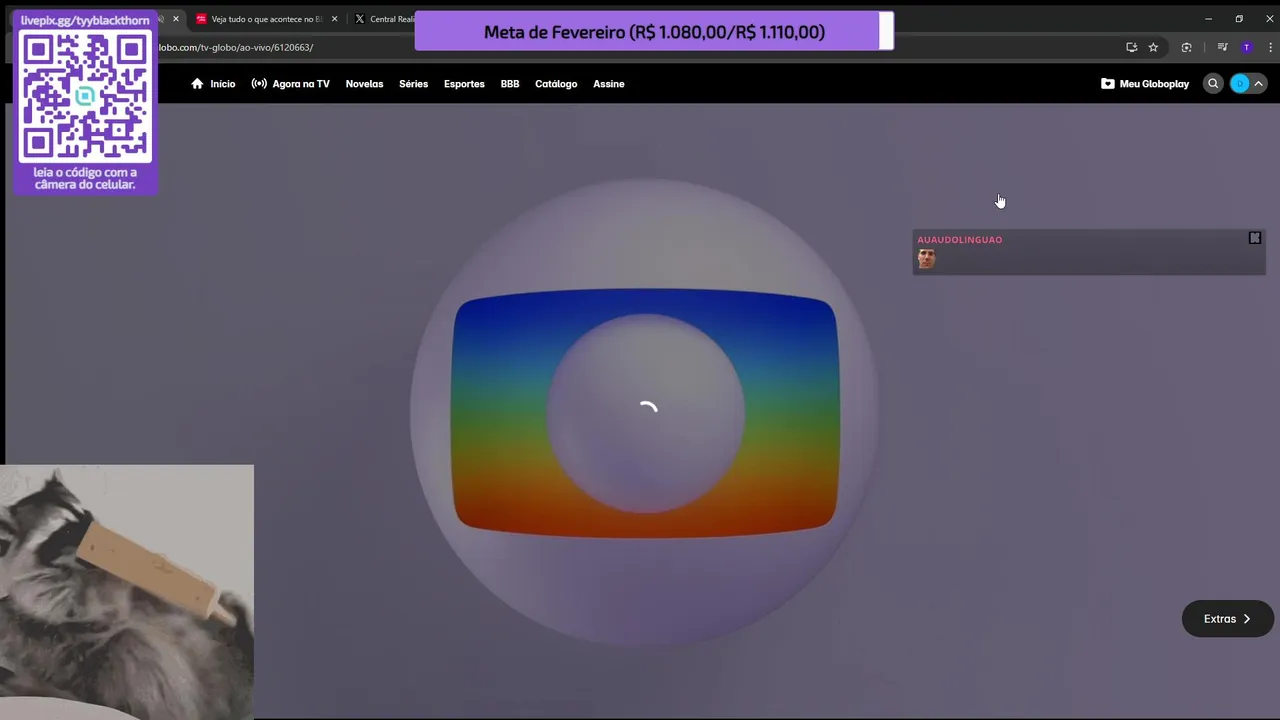Open the Catálogo menu item

pos(556,84)
